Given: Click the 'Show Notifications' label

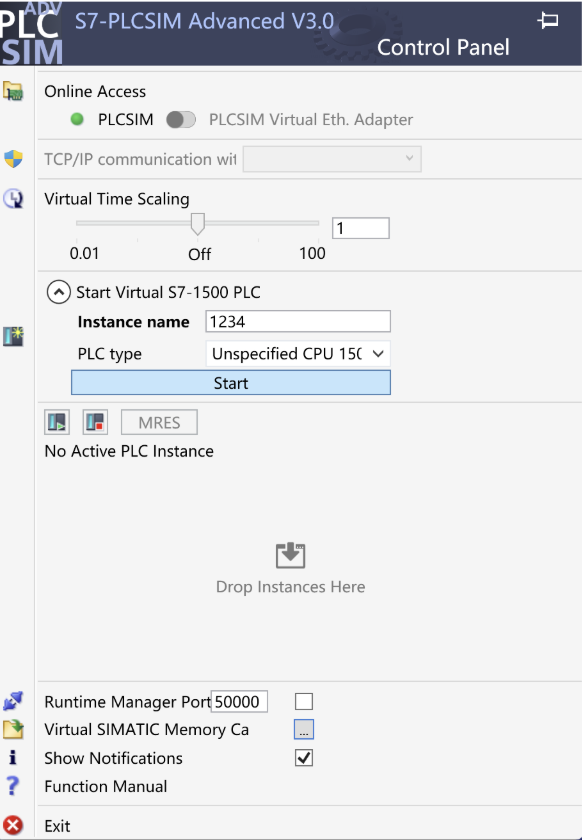Looking at the screenshot, I should click(114, 758).
